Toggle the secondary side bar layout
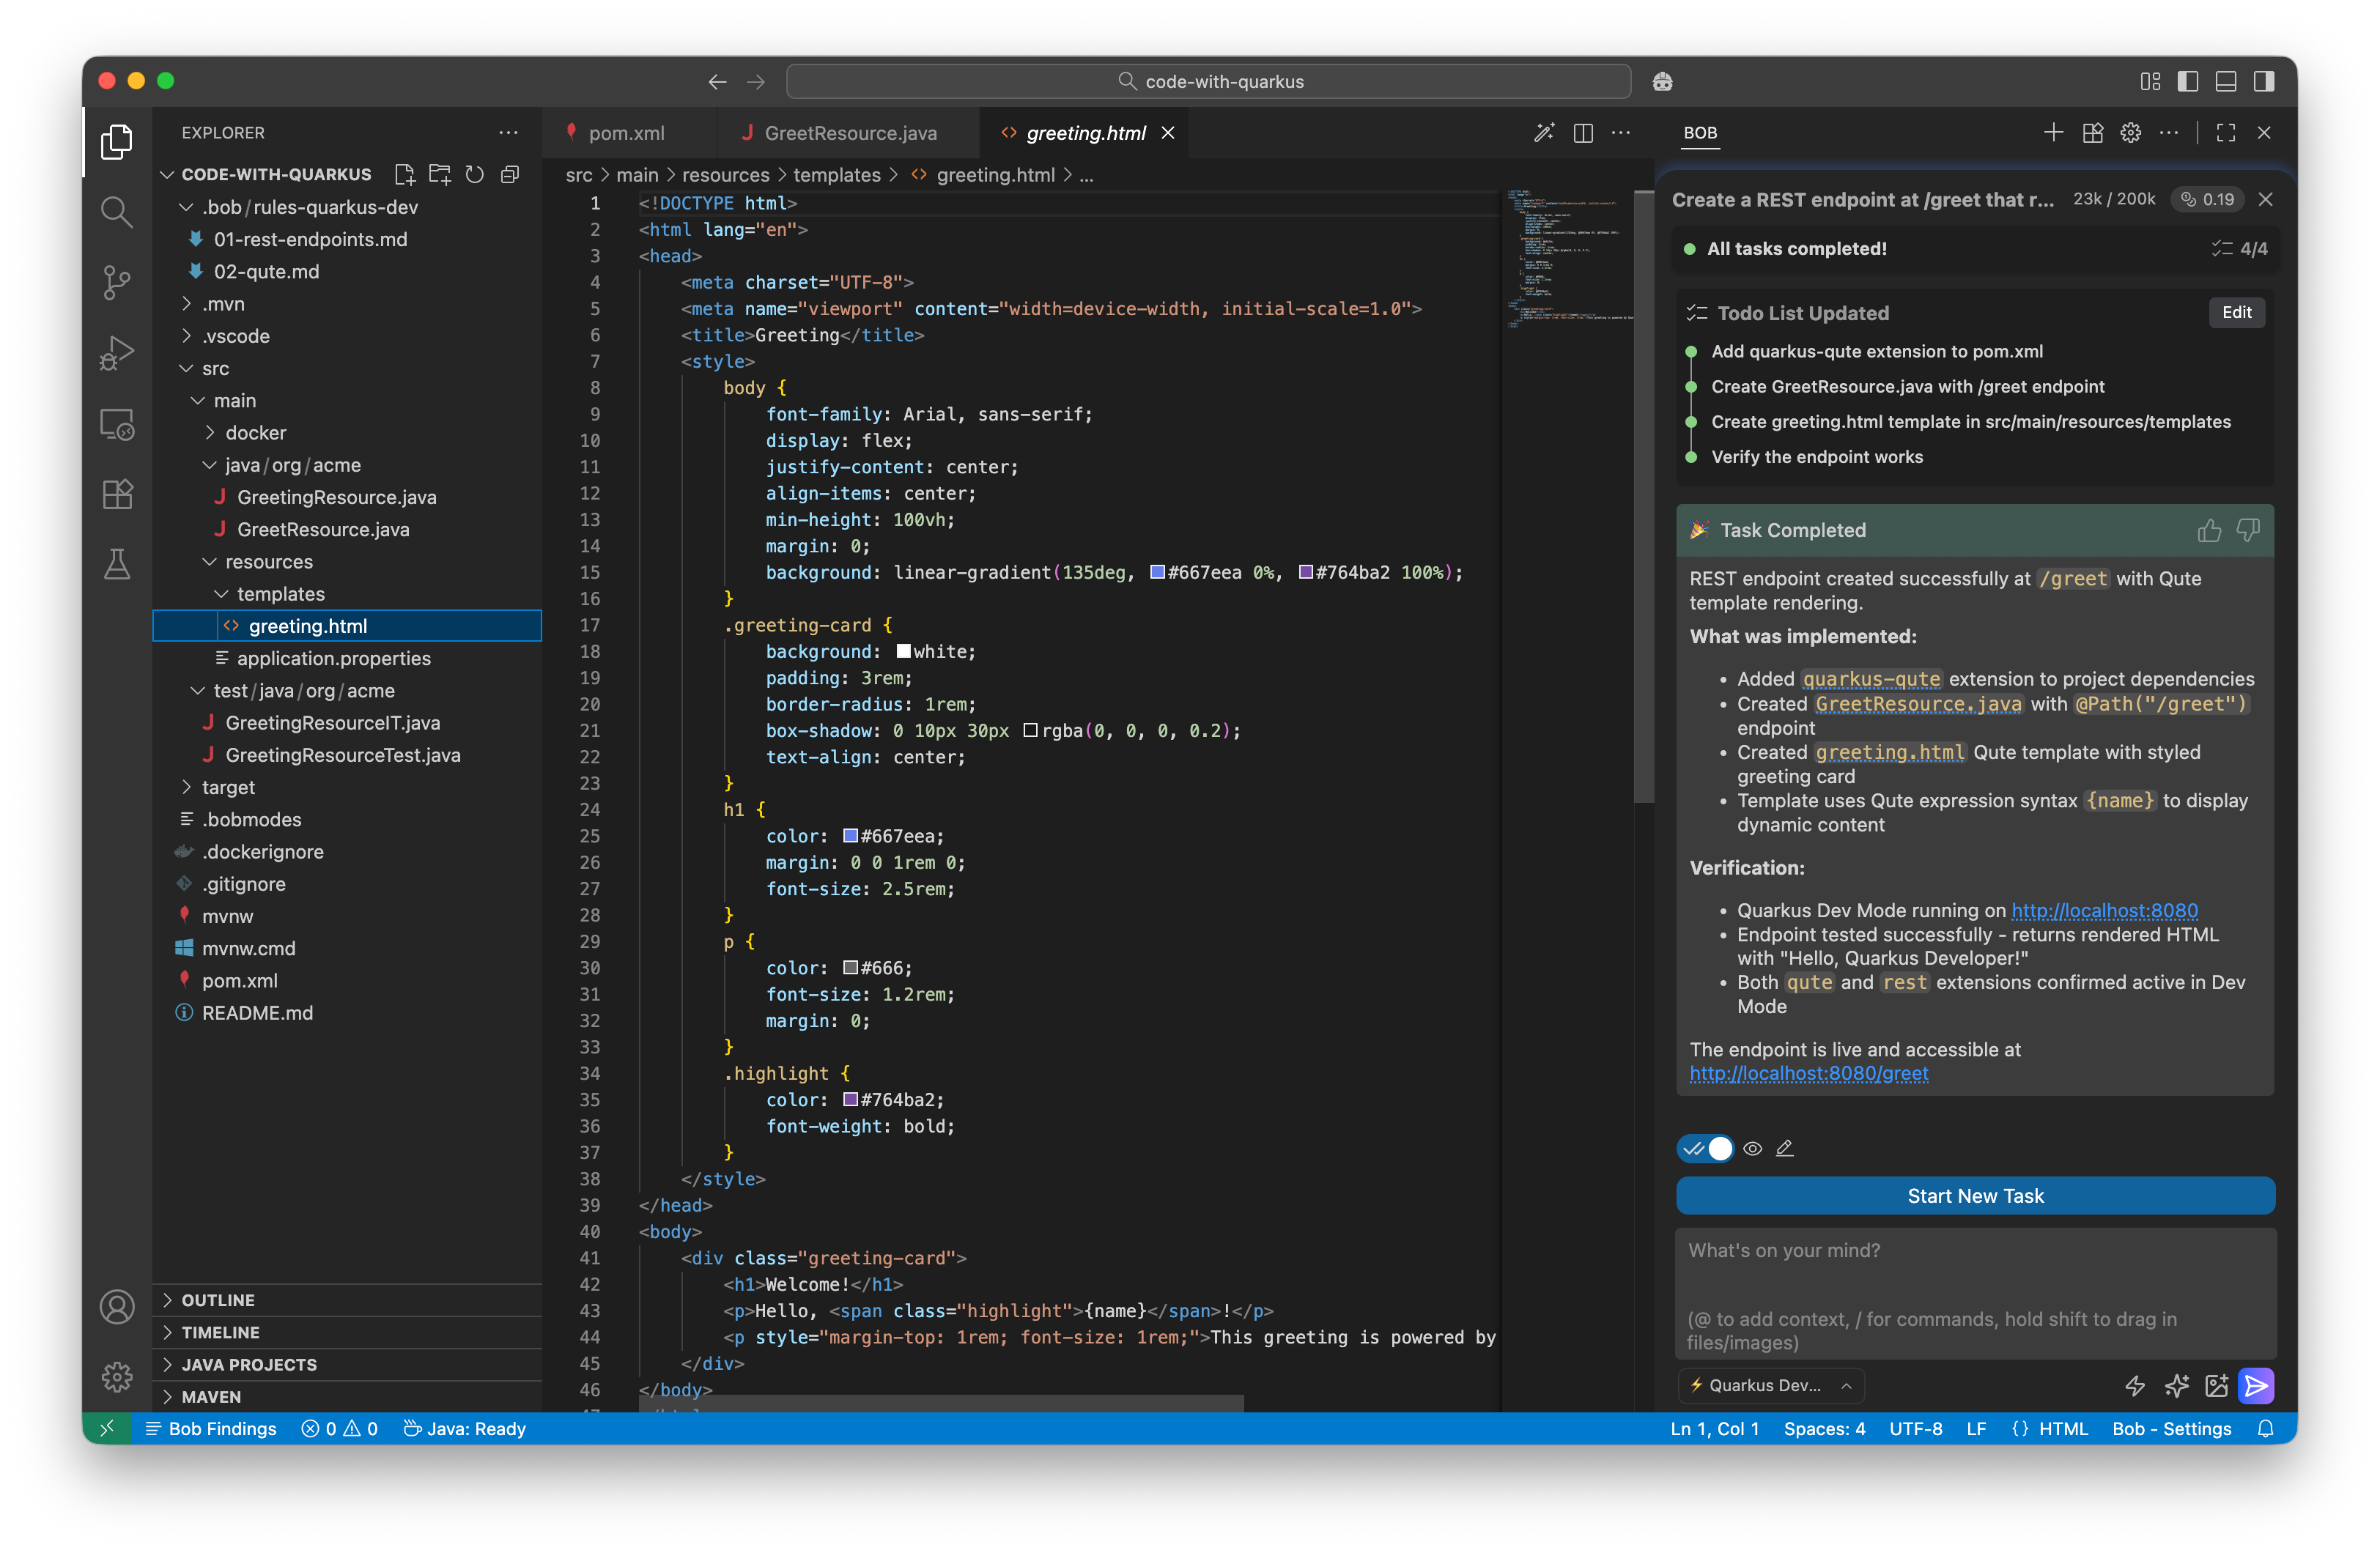Viewport: 2380px width, 1553px height. click(2264, 81)
